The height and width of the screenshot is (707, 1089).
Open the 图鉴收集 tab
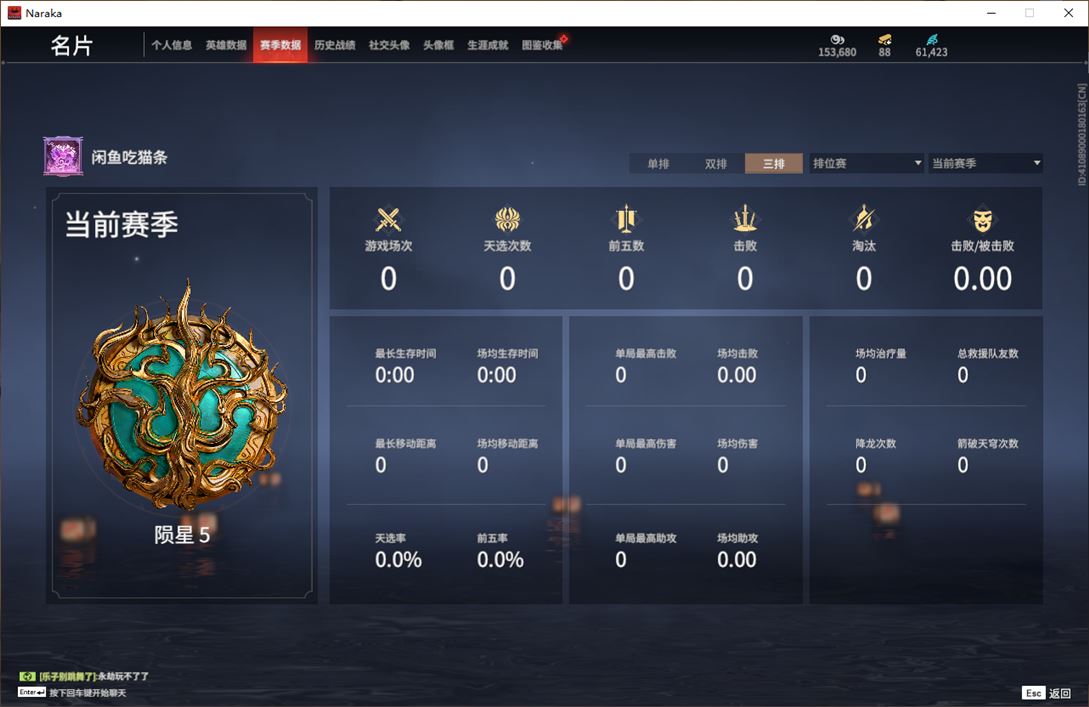[x=542, y=45]
